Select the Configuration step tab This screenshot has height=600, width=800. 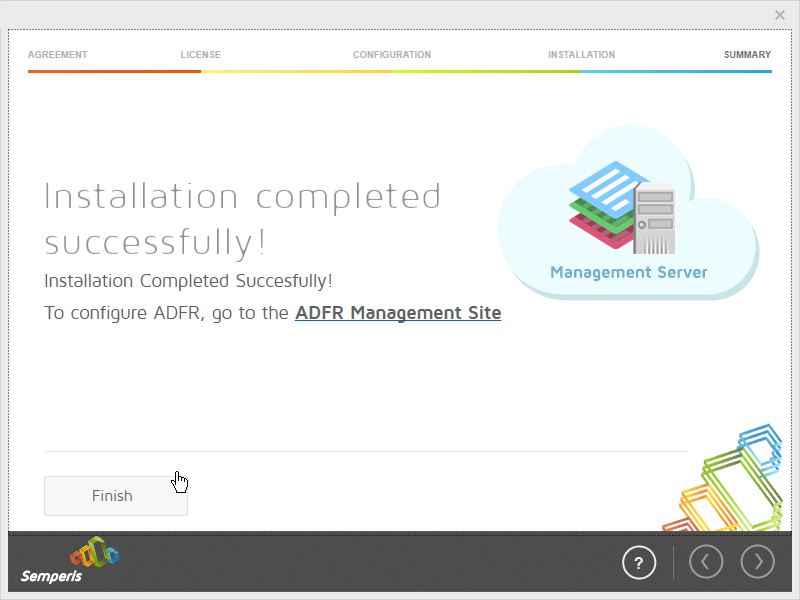pos(392,55)
